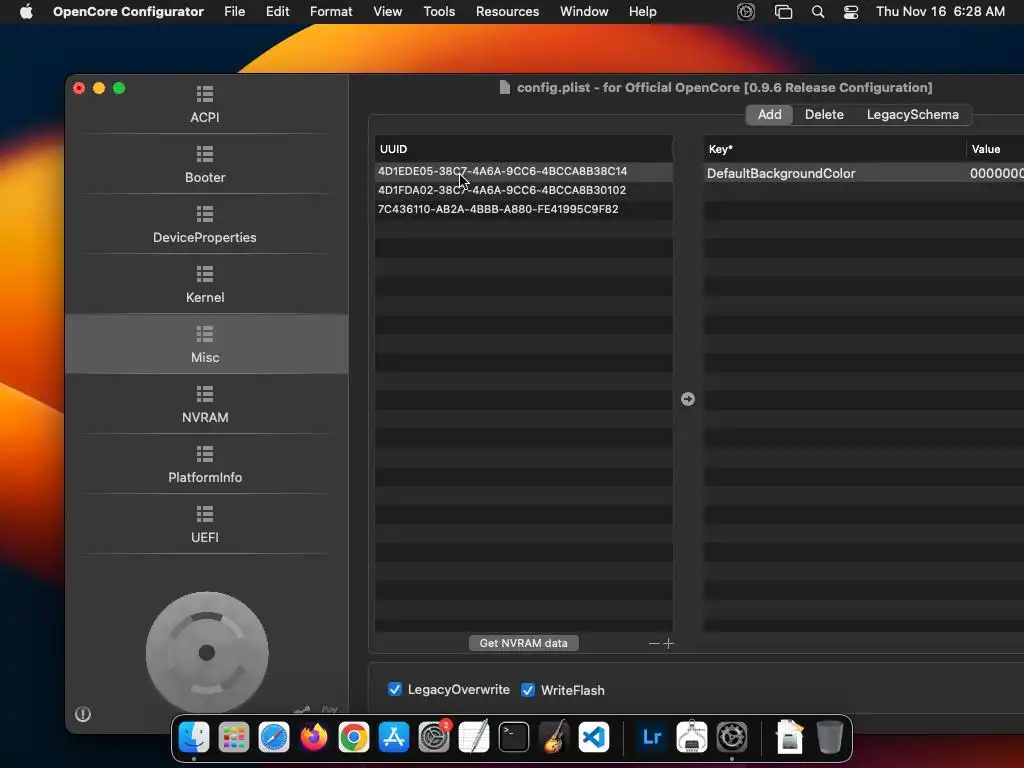Launch Lightroom from the Dock
The height and width of the screenshot is (768, 1024).
(652, 737)
